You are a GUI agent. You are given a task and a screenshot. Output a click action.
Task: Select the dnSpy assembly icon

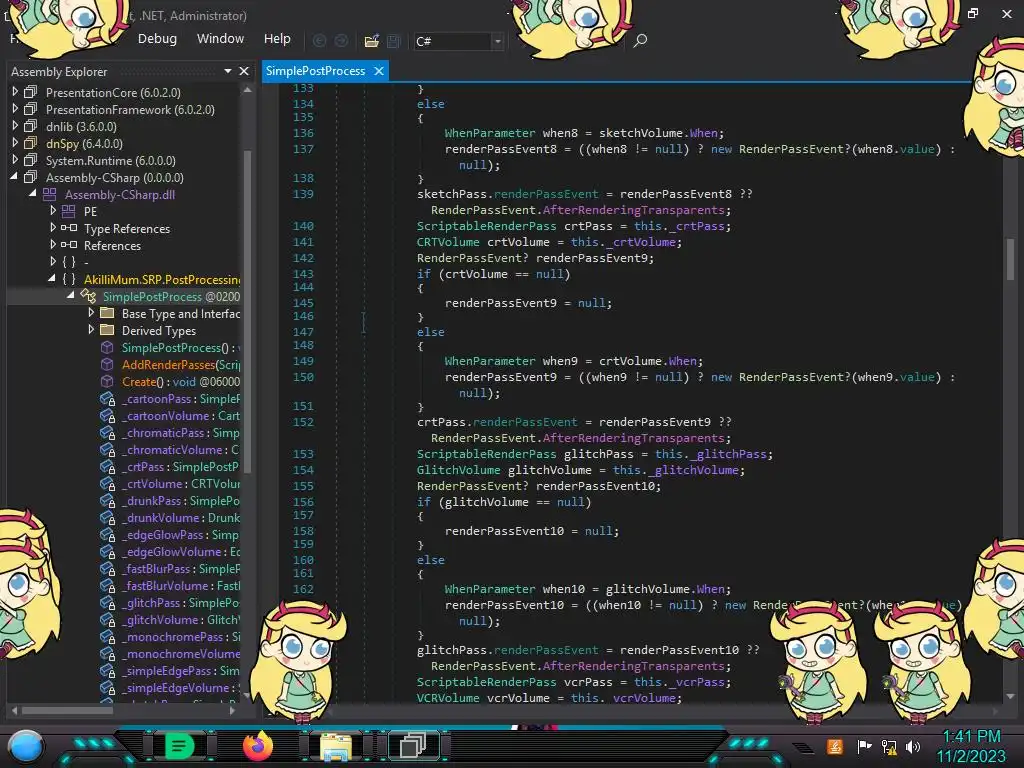coord(31,143)
